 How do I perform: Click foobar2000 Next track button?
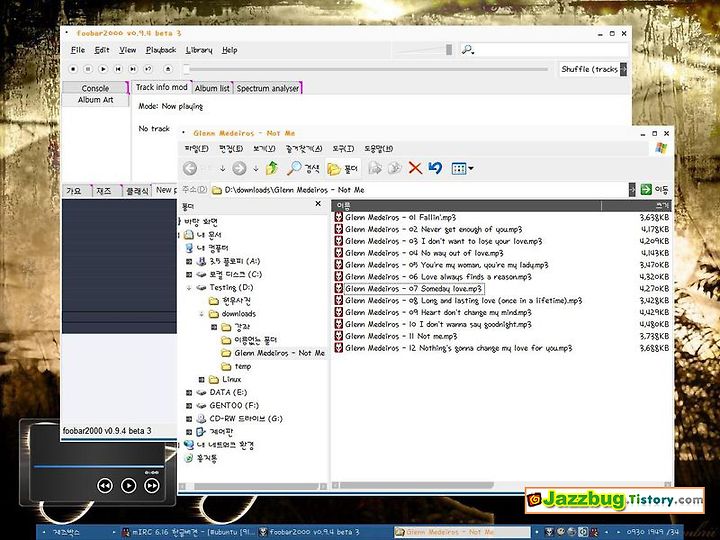pos(133,69)
